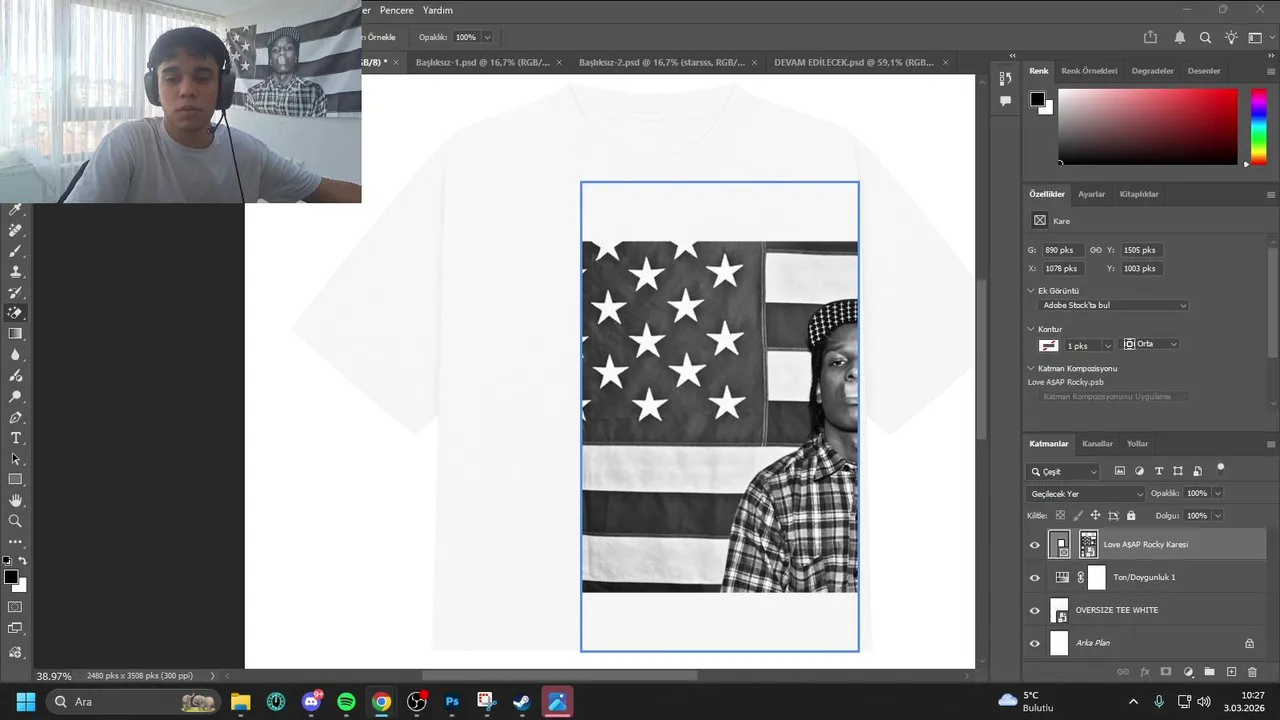
Task: Select the Clone Stamp tool
Action: pyautogui.click(x=15, y=272)
